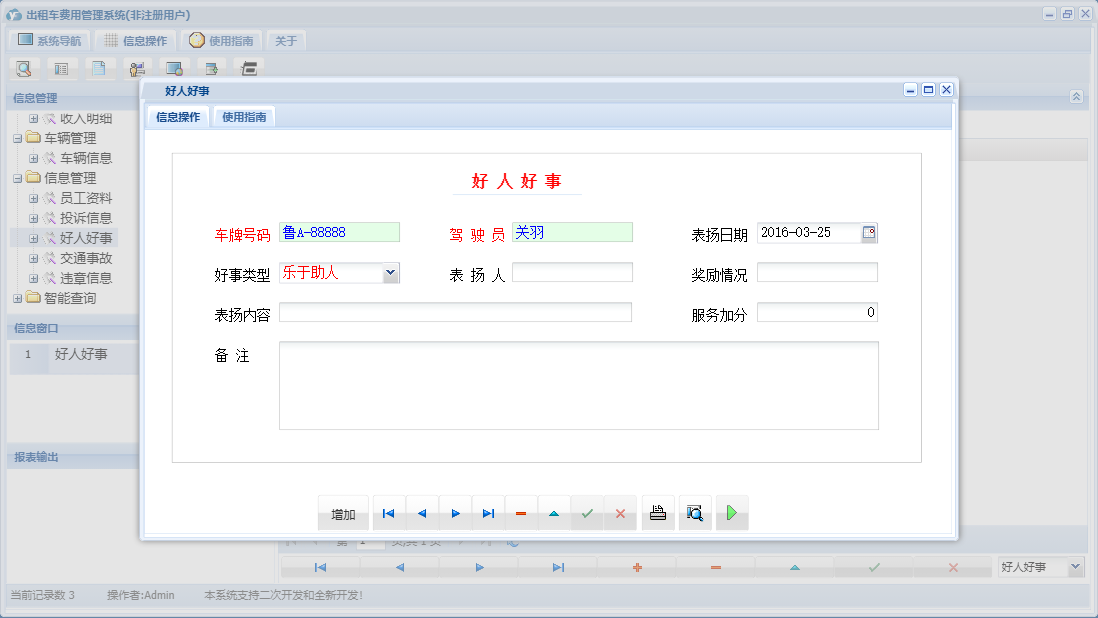Delete record with red minus in dialog
Image resolution: width=1098 pixels, height=618 pixels.
[521, 514]
